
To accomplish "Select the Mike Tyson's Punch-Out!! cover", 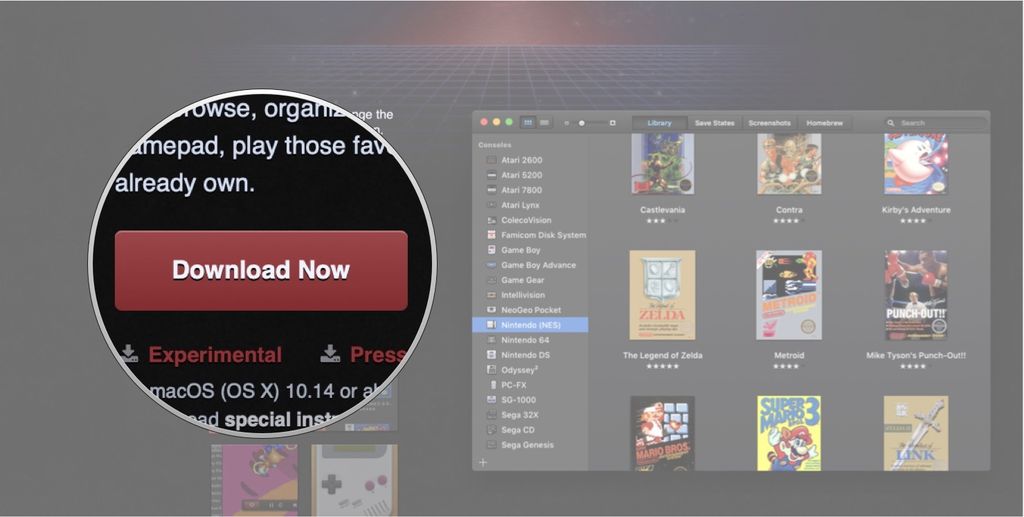I will point(916,295).
